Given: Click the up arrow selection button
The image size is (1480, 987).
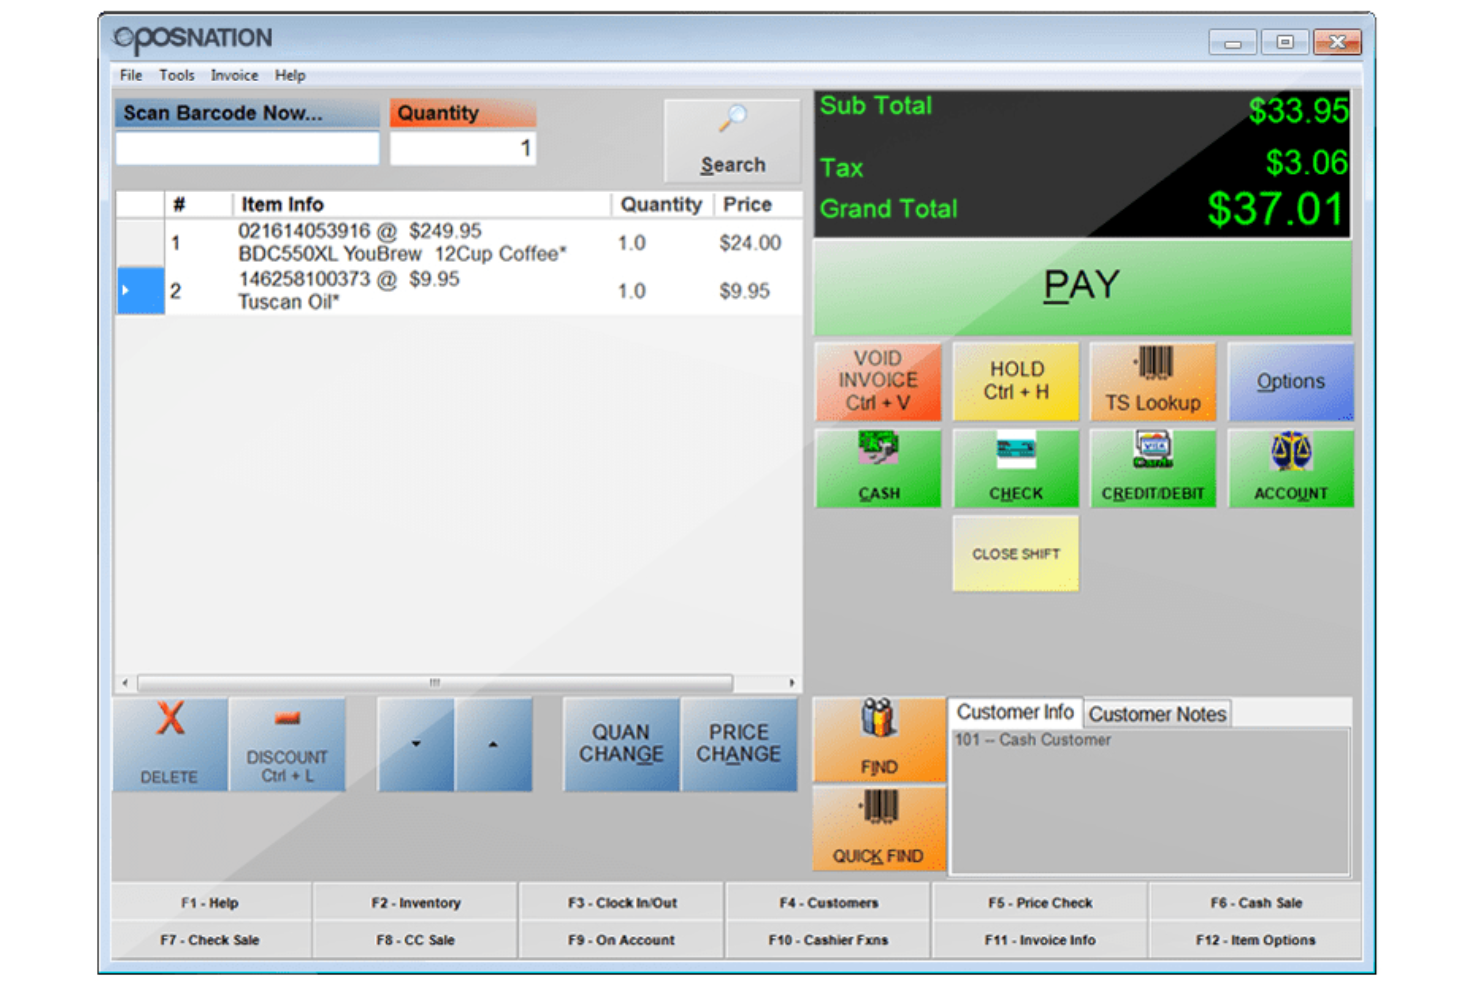Looking at the screenshot, I should 494,744.
